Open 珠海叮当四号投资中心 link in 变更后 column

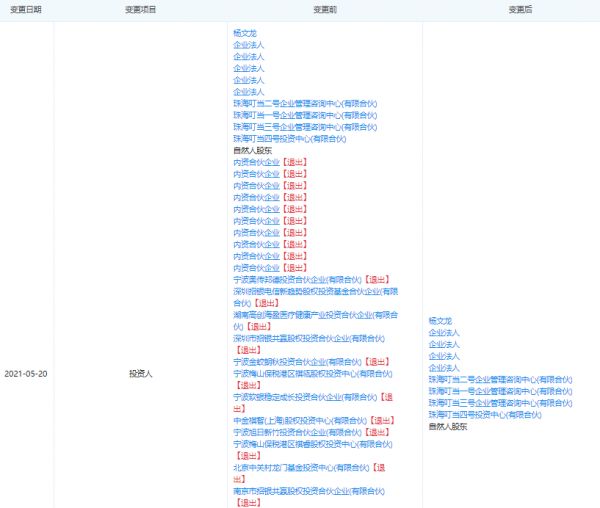tap(488, 414)
